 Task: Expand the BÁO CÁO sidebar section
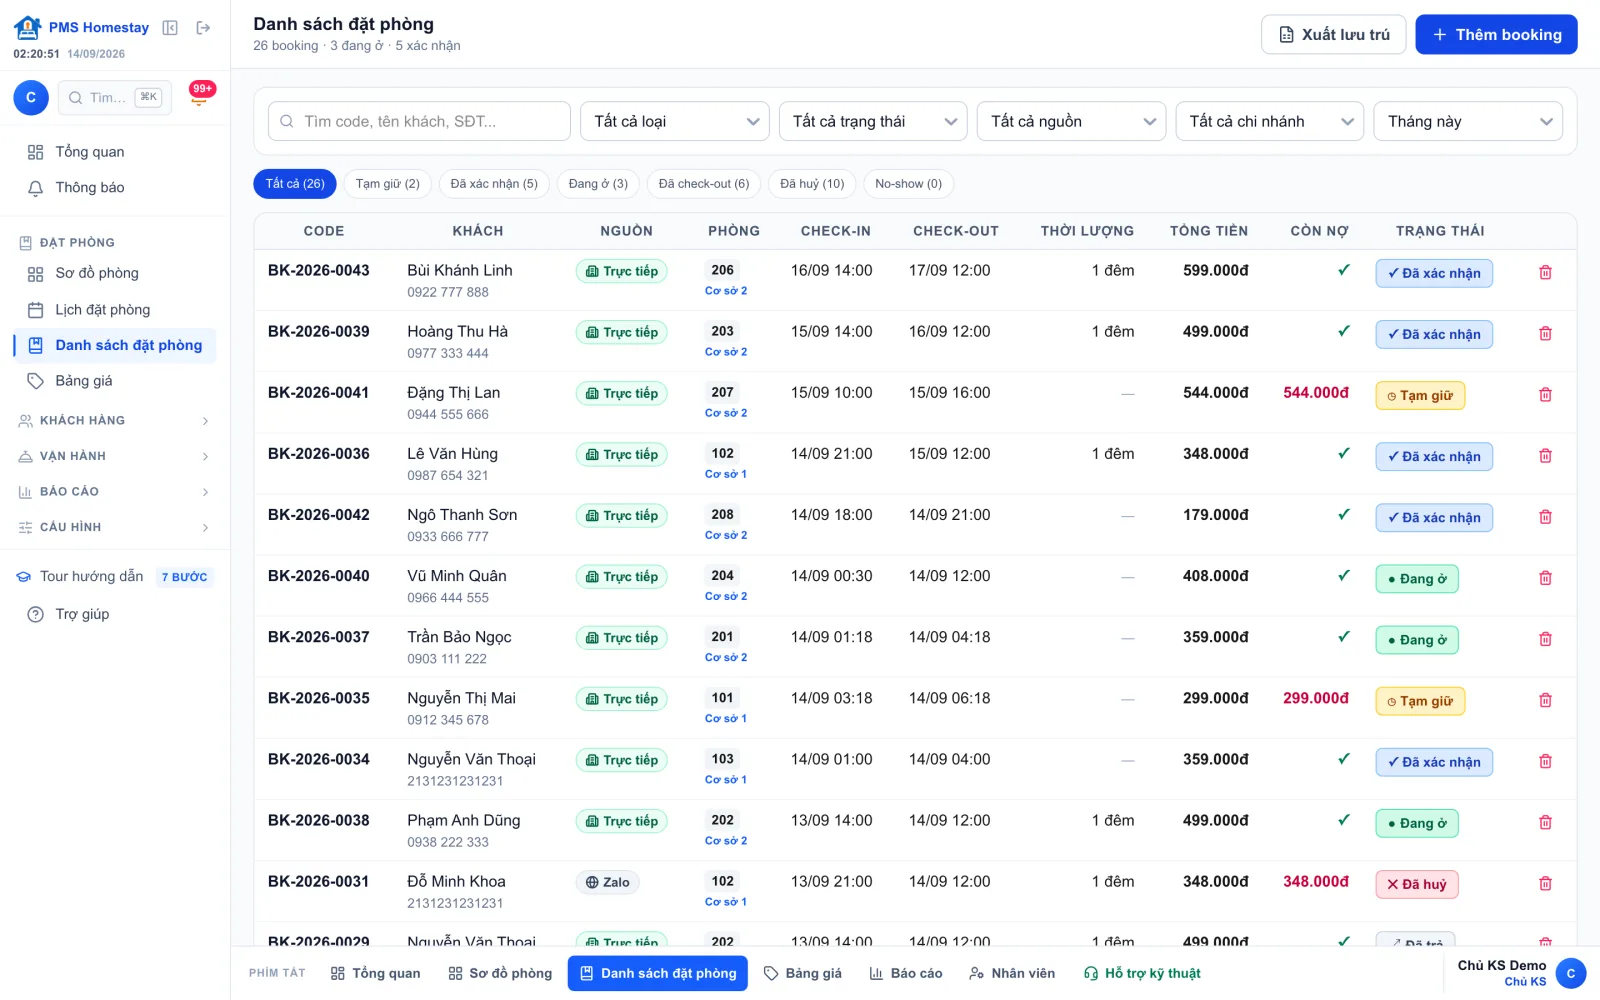pos(115,491)
